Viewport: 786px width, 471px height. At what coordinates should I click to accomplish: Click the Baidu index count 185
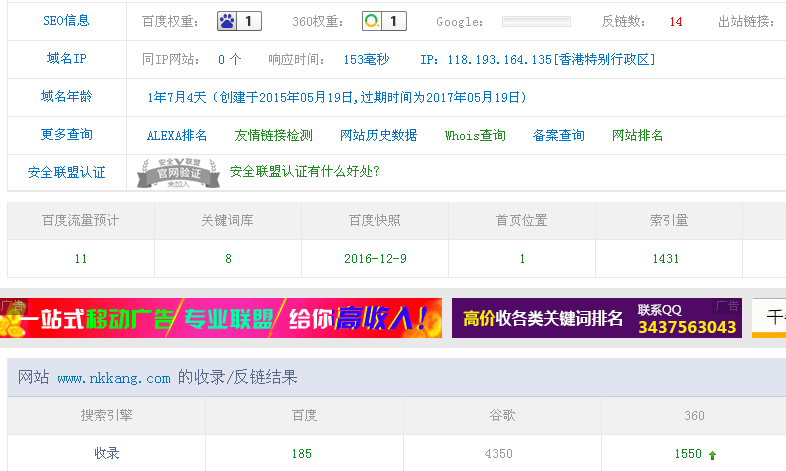coord(302,454)
